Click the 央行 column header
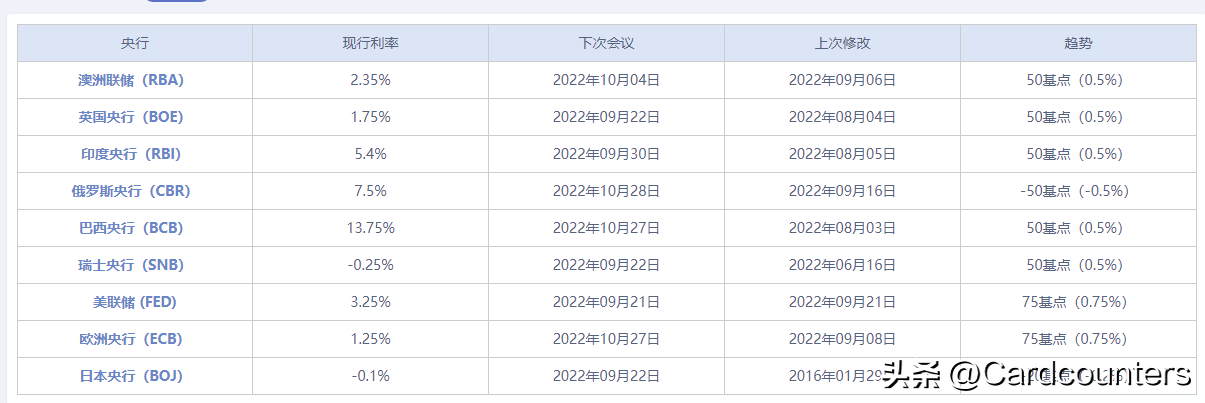Viewport: 1205px width, 403px height. [135, 44]
